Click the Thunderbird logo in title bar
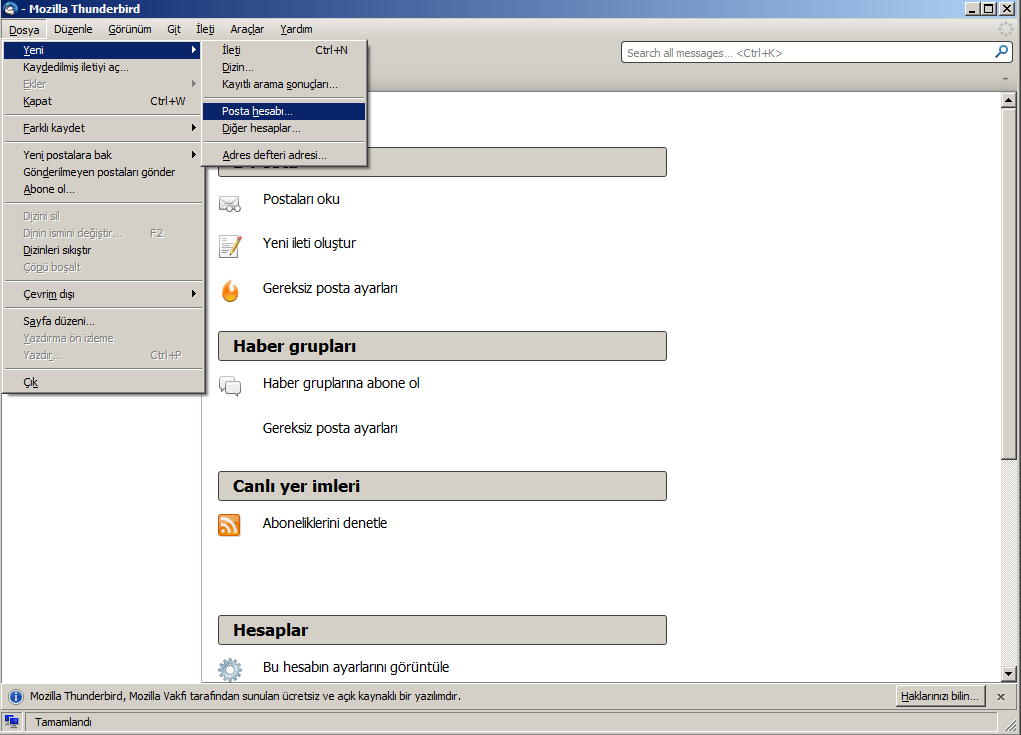The height and width of the screenshot is (735, 1021). [x=10, y=8]
